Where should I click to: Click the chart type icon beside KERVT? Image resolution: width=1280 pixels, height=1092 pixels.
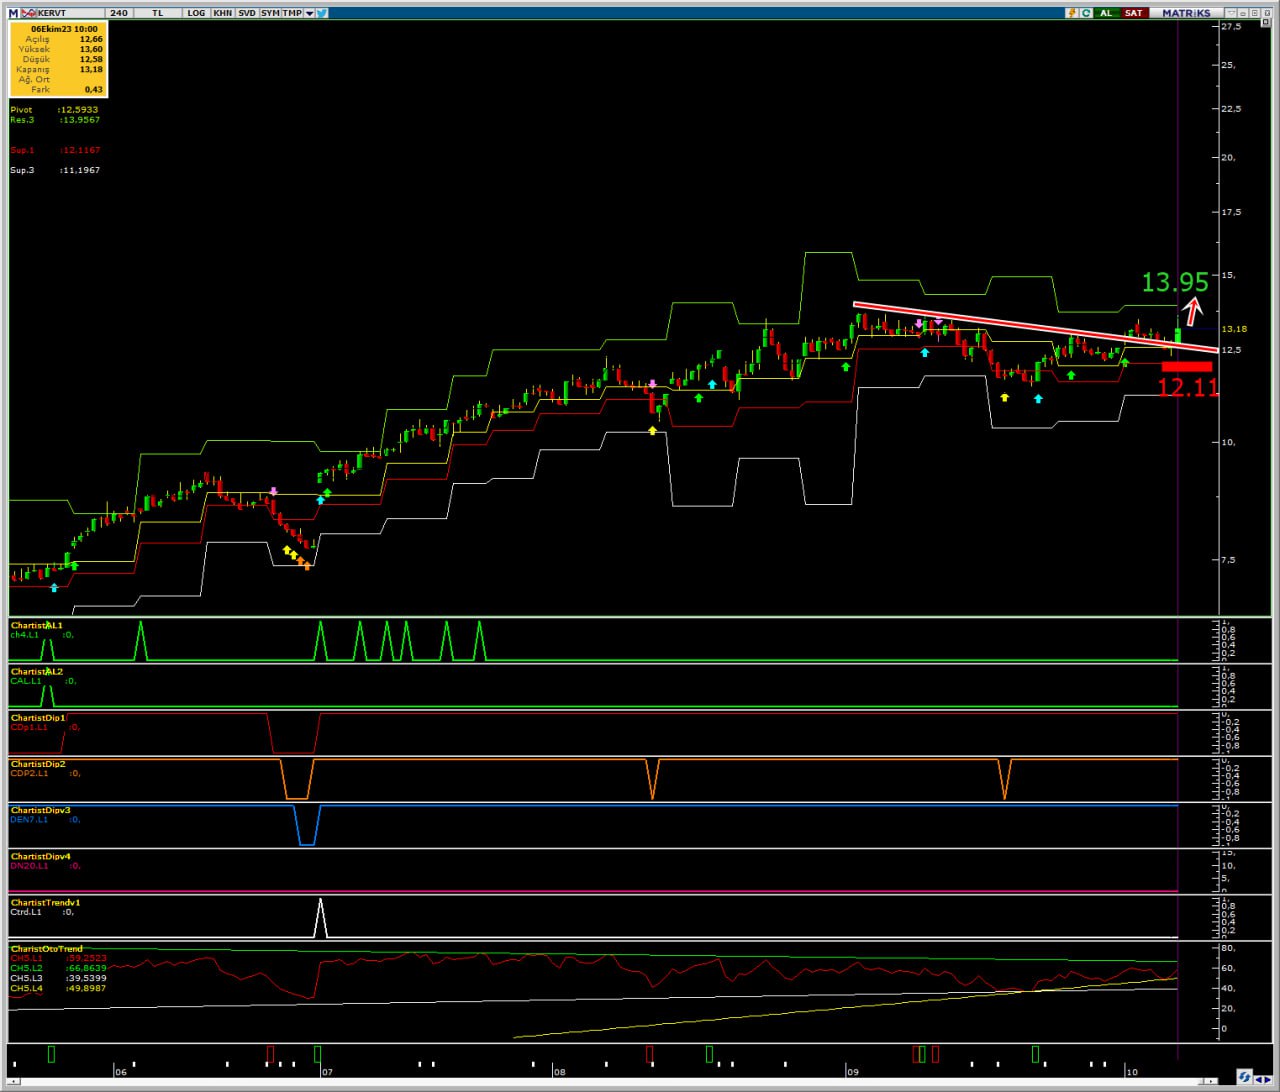[28, 13]
